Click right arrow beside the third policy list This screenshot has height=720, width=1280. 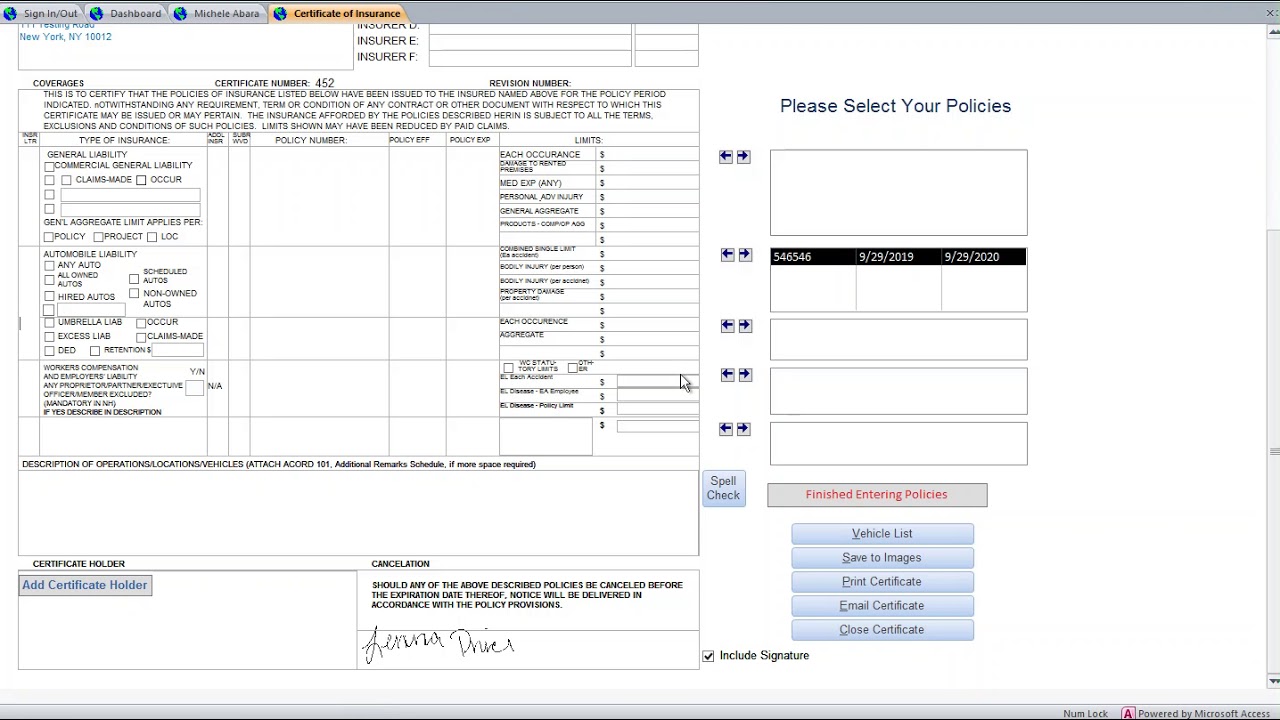(x=745, y=326)
